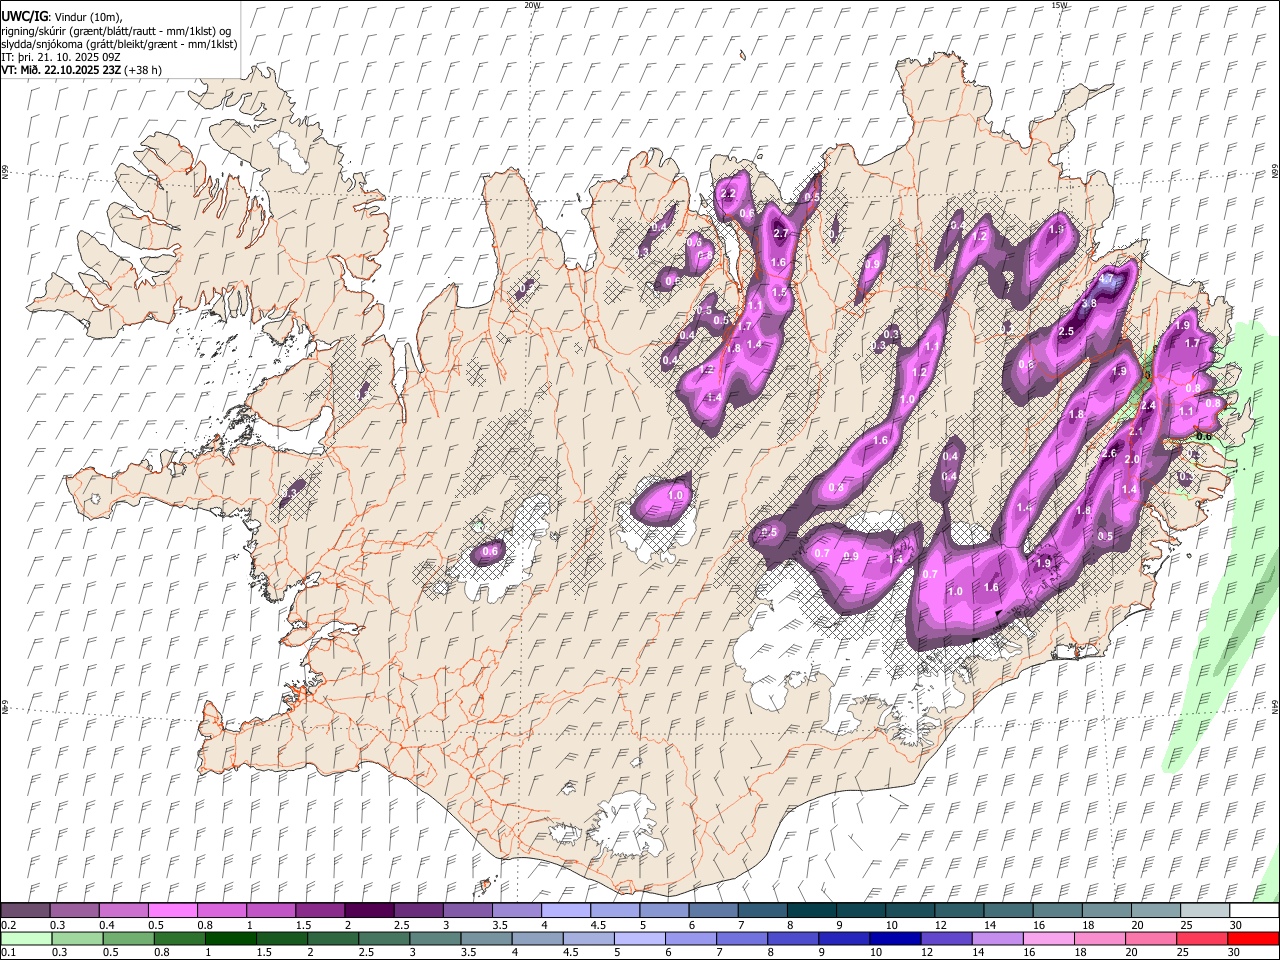Click the '0.2' label in the legend
This screenshot has width=1280, height=960.
pos(8,925)
